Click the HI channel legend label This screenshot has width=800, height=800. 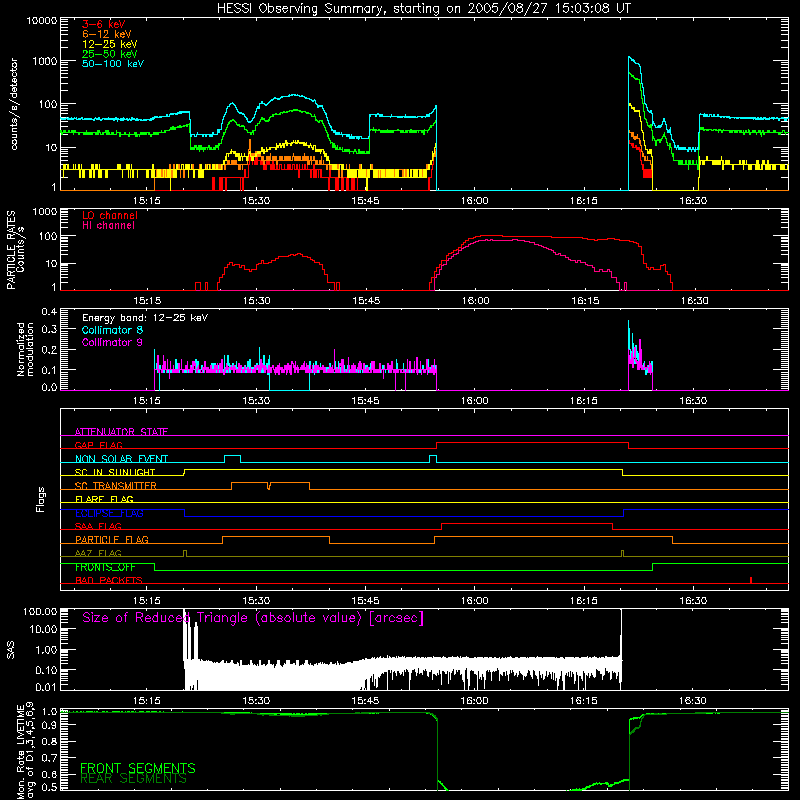108,225
